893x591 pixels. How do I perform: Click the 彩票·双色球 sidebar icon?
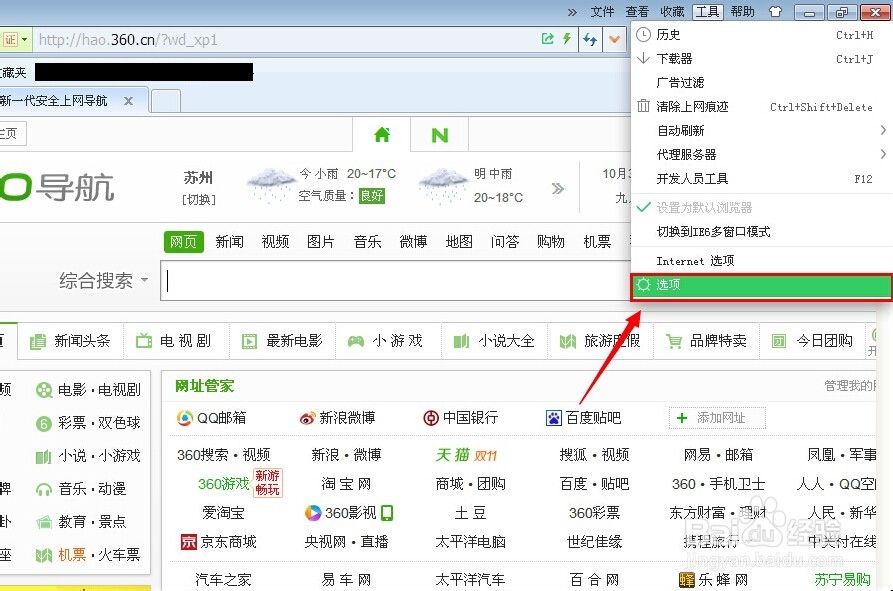click(44, 423)
